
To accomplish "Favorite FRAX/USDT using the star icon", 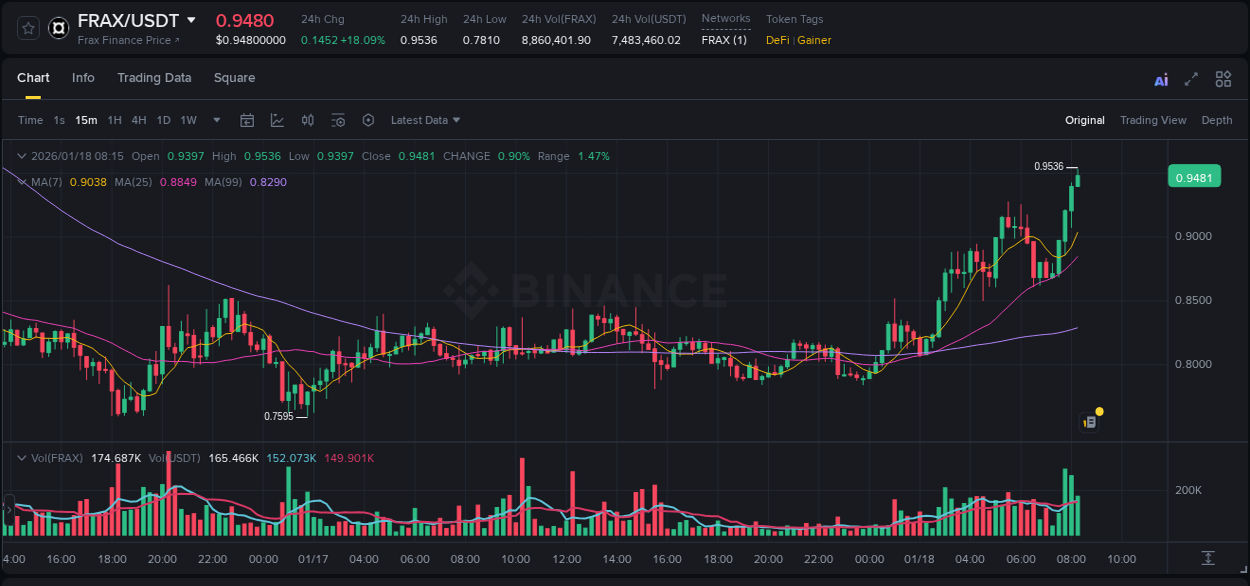I will click(27, 27).
